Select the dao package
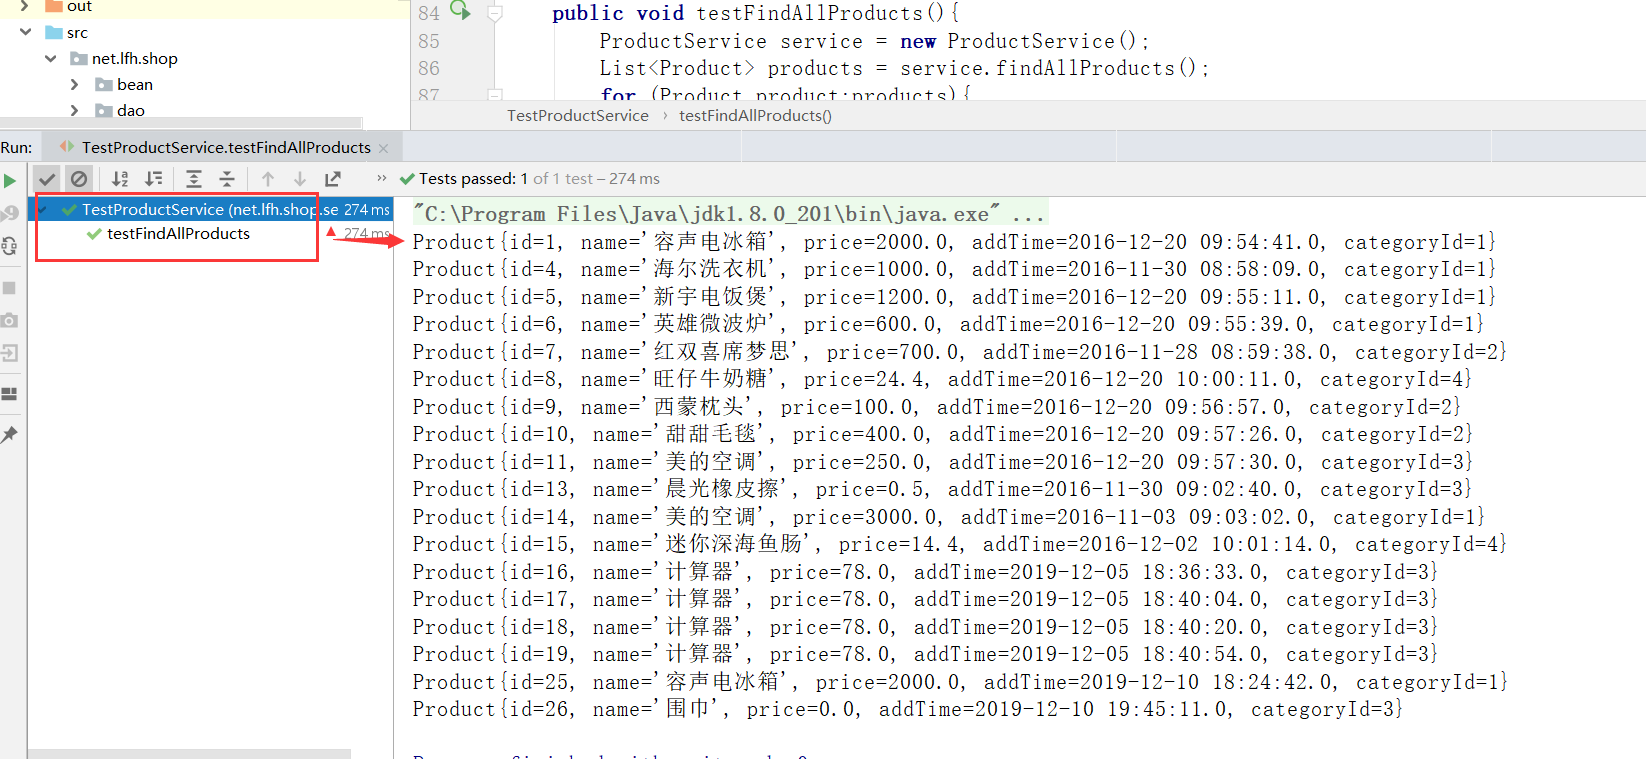1646x759 pixels. pos(130,110)
